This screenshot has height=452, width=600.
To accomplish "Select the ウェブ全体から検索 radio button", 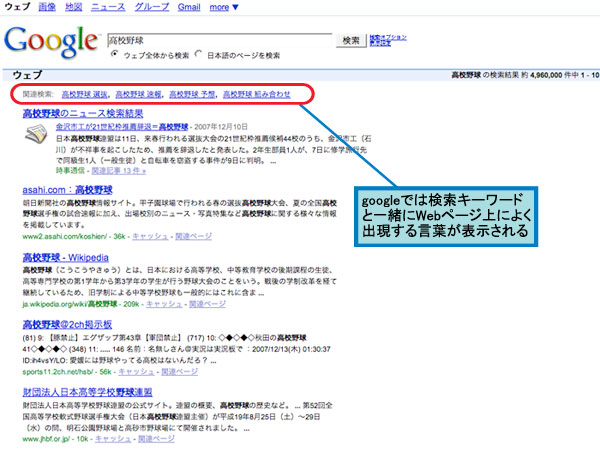I will (x=114, y=54).
